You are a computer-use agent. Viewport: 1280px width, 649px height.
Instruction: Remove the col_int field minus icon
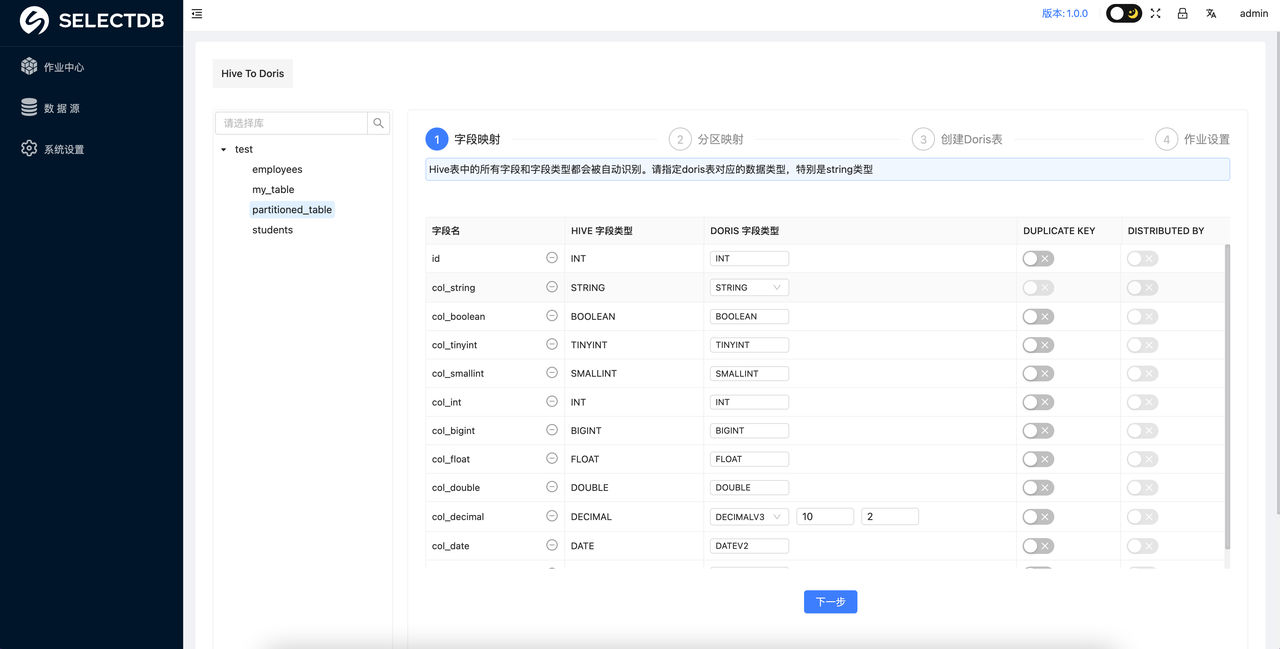[552, 402]
